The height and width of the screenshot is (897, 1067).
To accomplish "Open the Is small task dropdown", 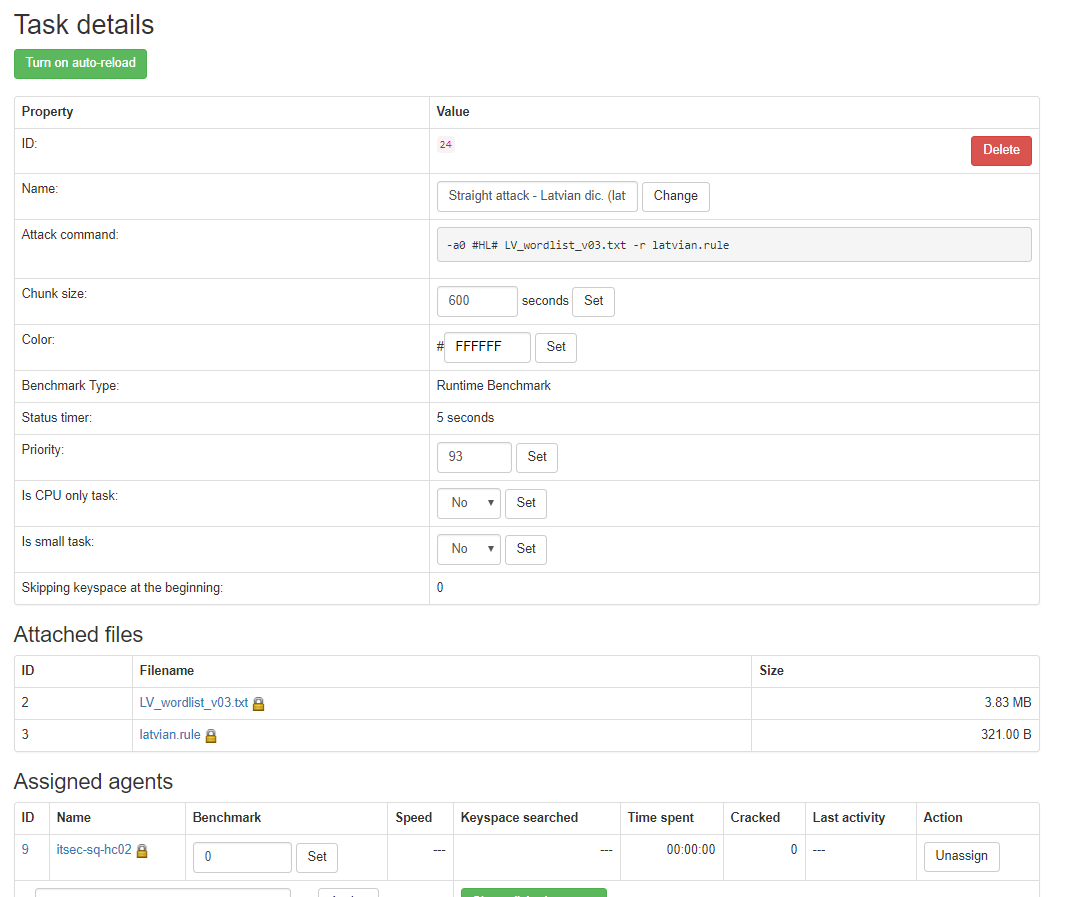I will 469,549.
